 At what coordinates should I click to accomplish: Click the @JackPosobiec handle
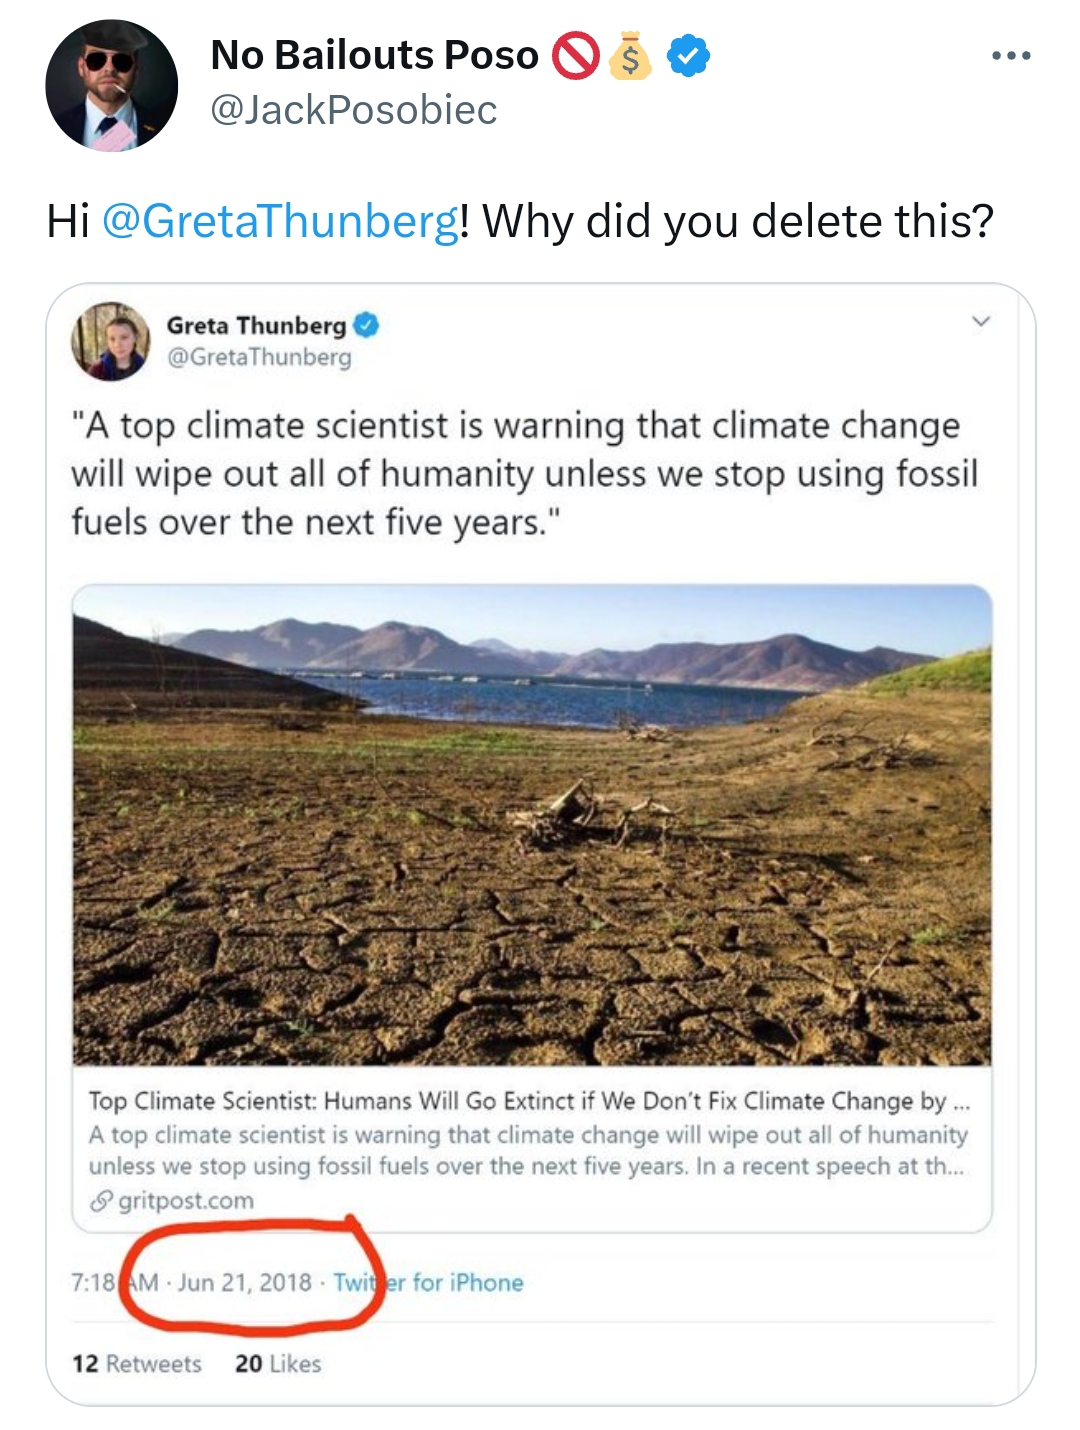(353, 110)
